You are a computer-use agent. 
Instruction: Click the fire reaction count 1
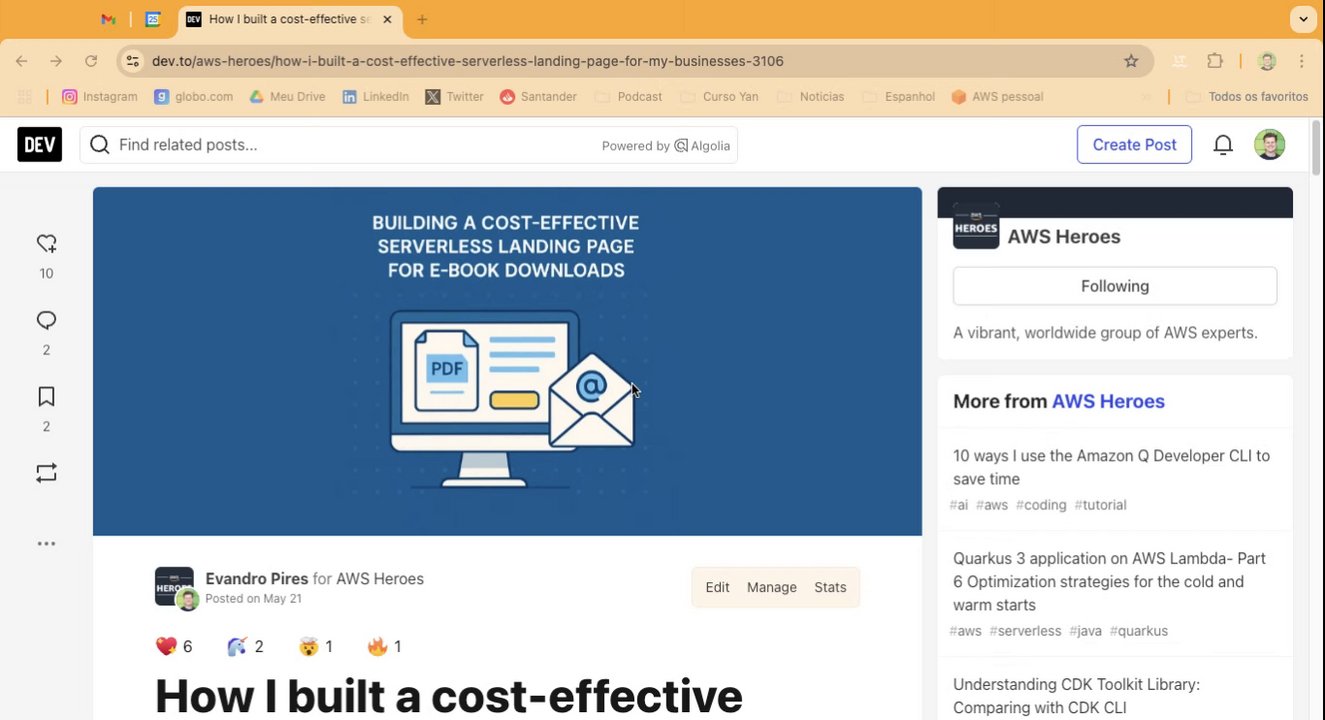[384, 647]
